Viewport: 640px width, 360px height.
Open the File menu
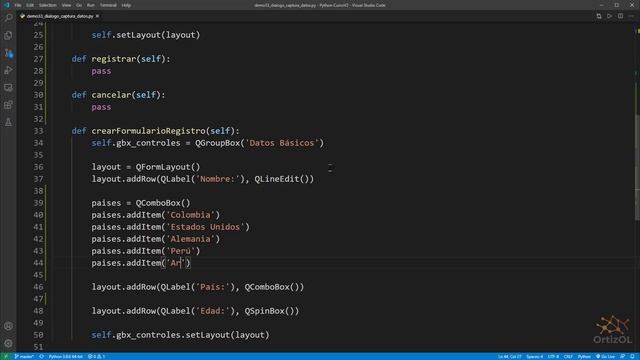(18, 5)
